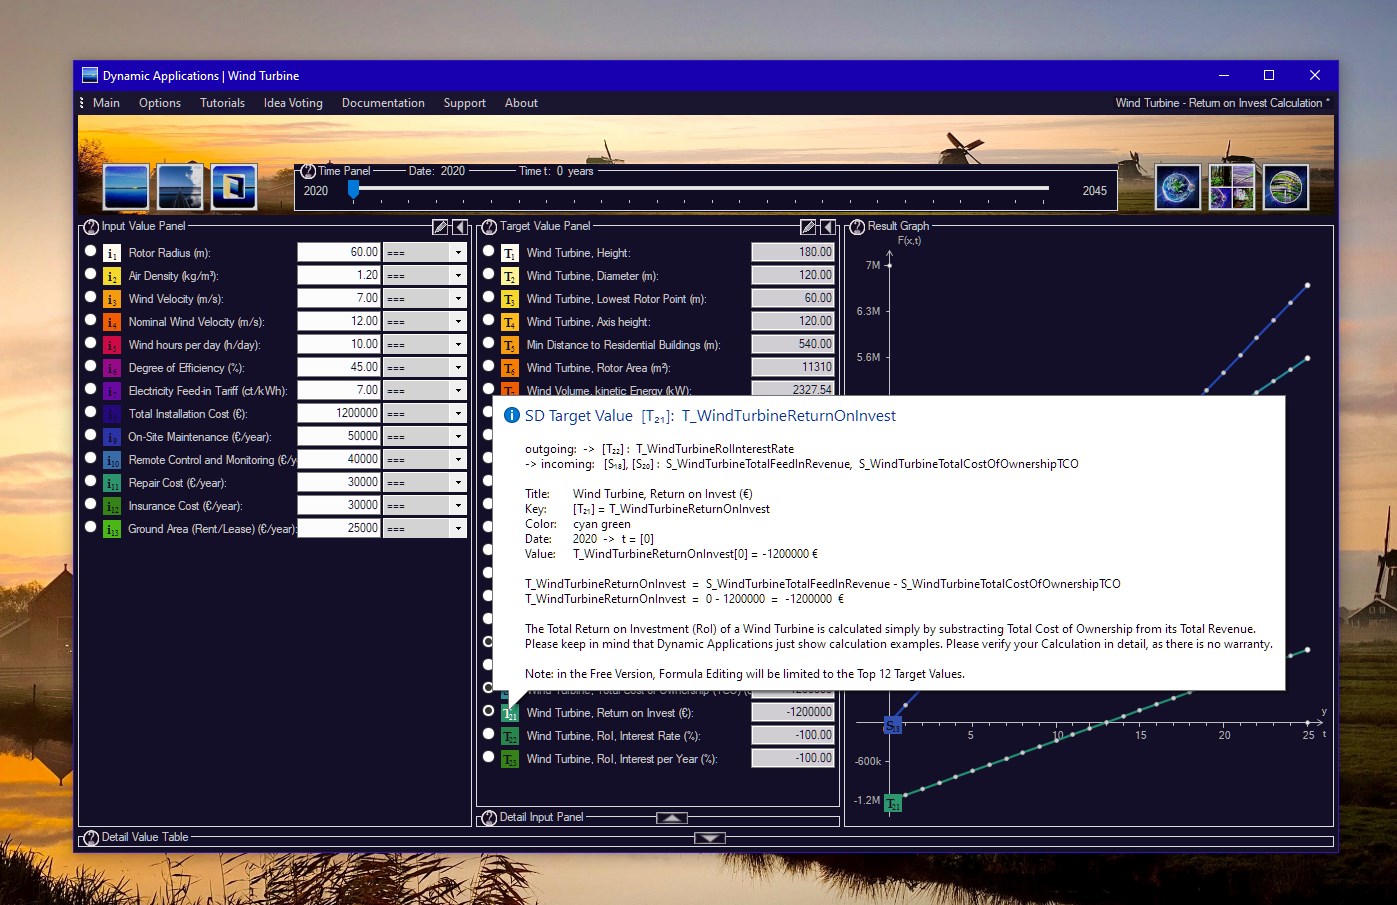Click the left-arrow collapse icon in Target Value Panel
1397x905 pixels.
[x=828, y=227]
